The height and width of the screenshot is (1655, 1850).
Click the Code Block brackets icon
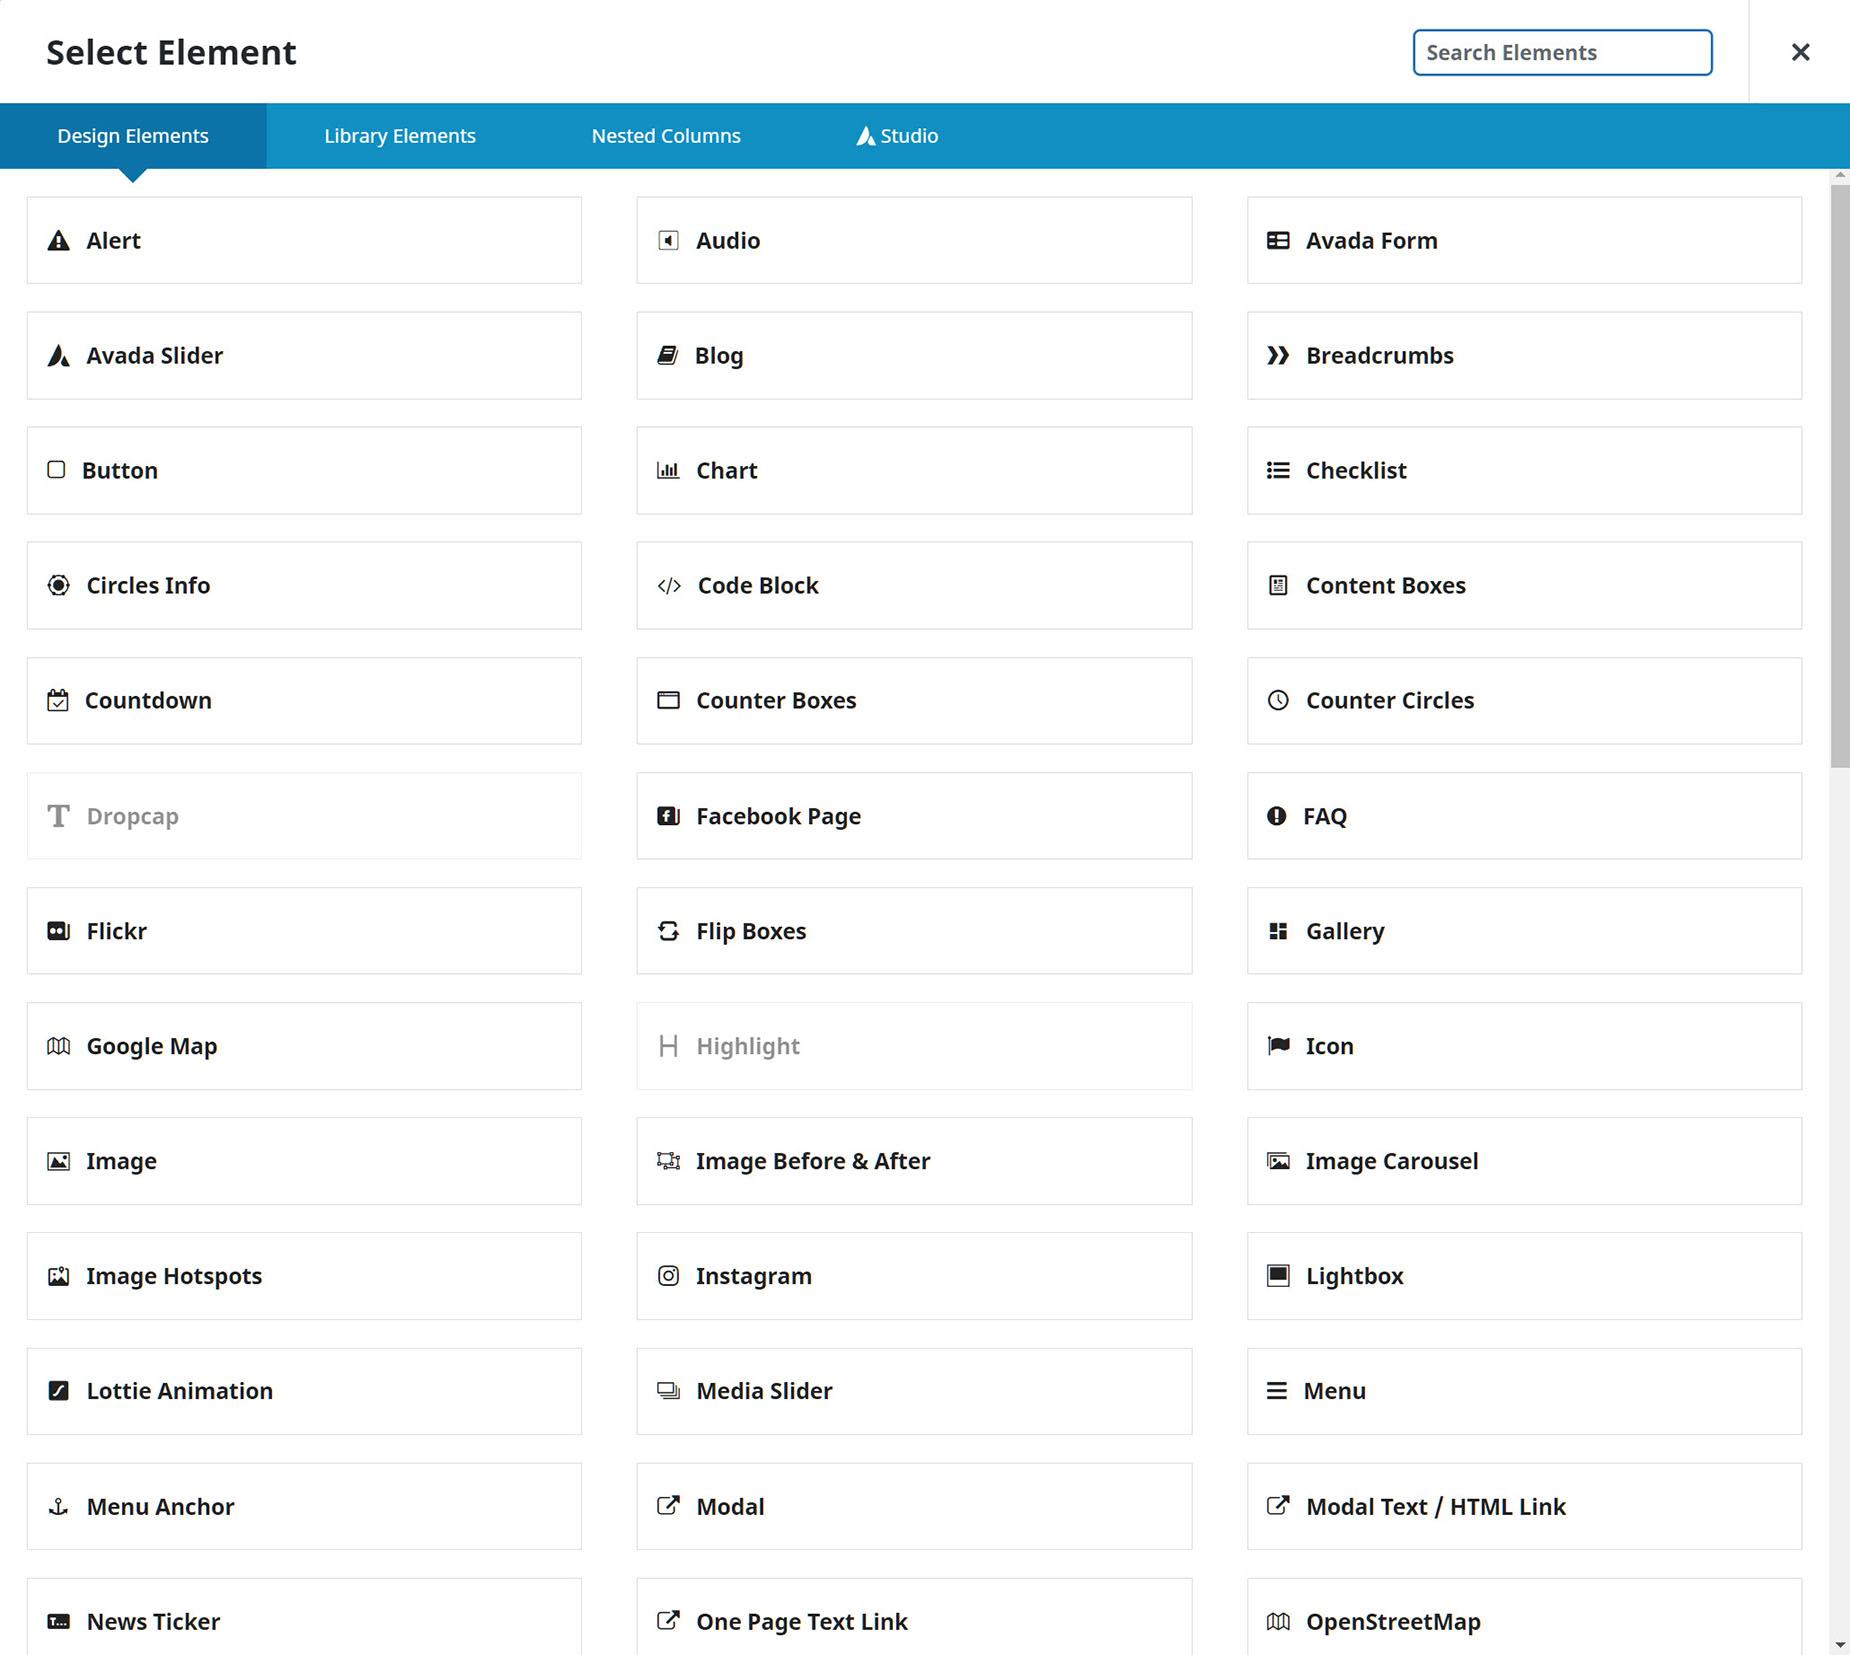pyautogui.click(x=669, y=586)
